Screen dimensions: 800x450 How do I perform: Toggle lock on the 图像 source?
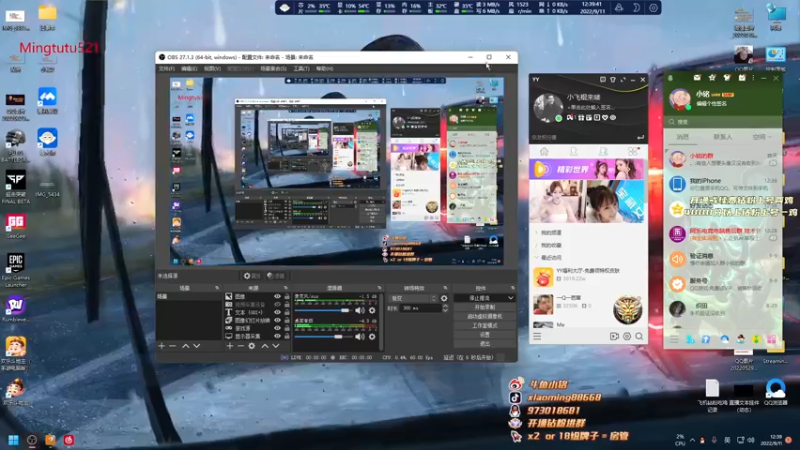pos(287,296)
